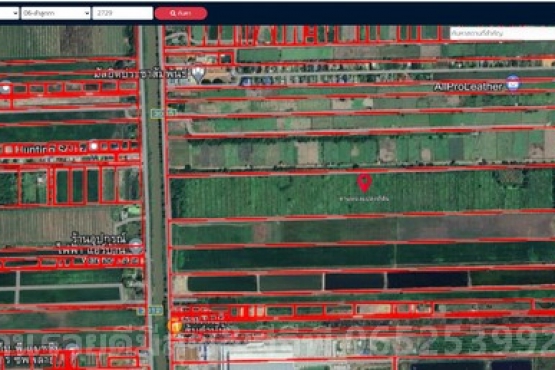Click the magnifier icon inside the search button
Screen dimensions: 555x370
coord(173,13)
